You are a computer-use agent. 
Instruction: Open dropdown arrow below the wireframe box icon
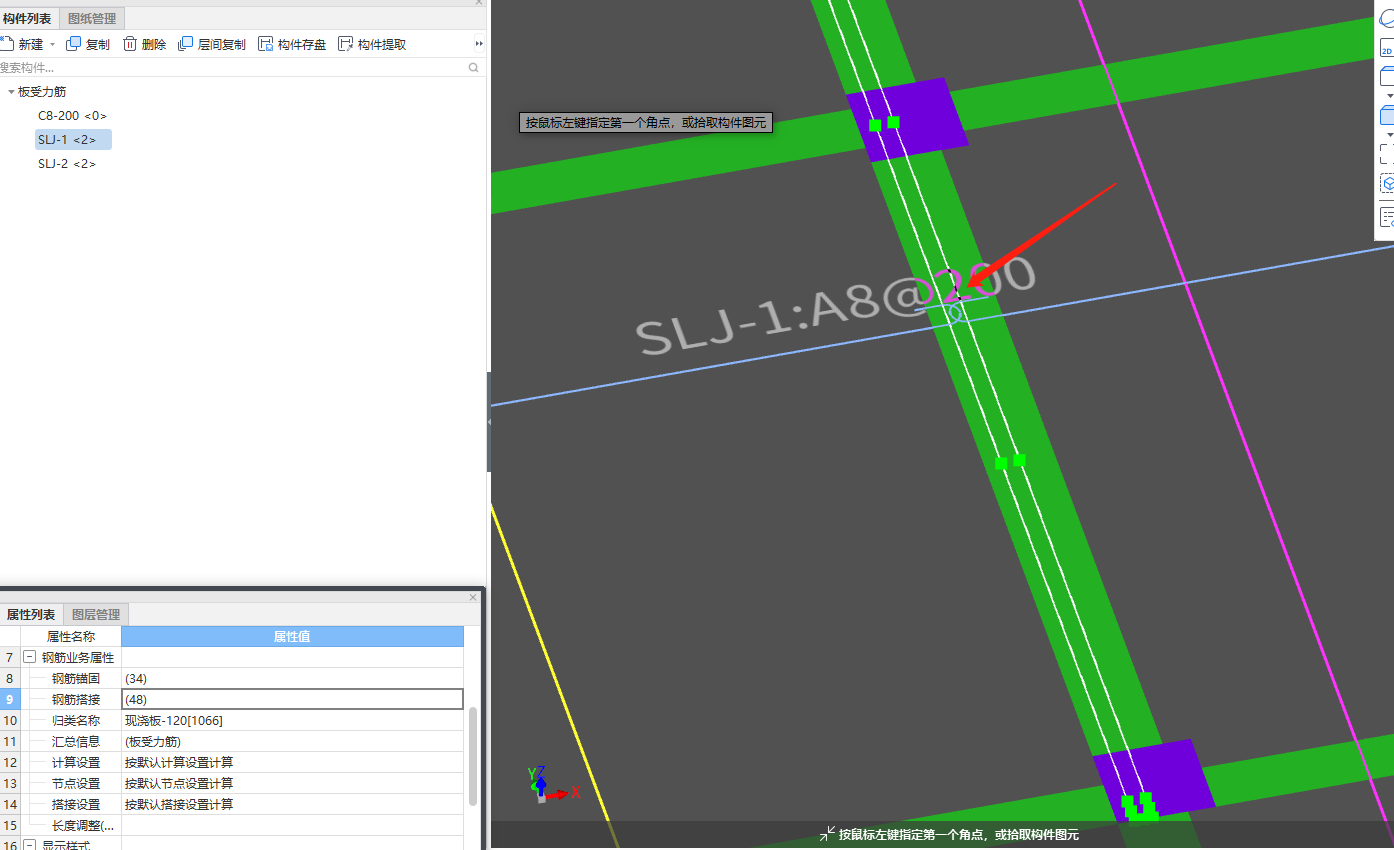[1390, 95]
